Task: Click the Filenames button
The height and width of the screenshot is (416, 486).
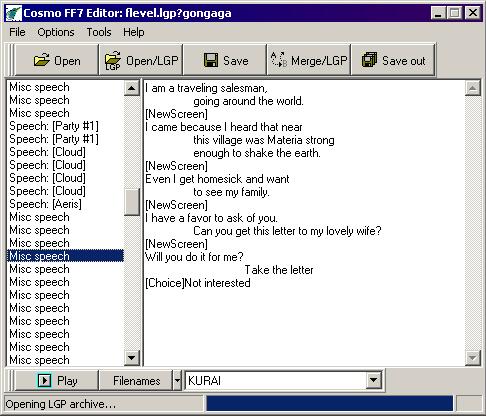Action: pyautogui.click(x=137, y=380)
